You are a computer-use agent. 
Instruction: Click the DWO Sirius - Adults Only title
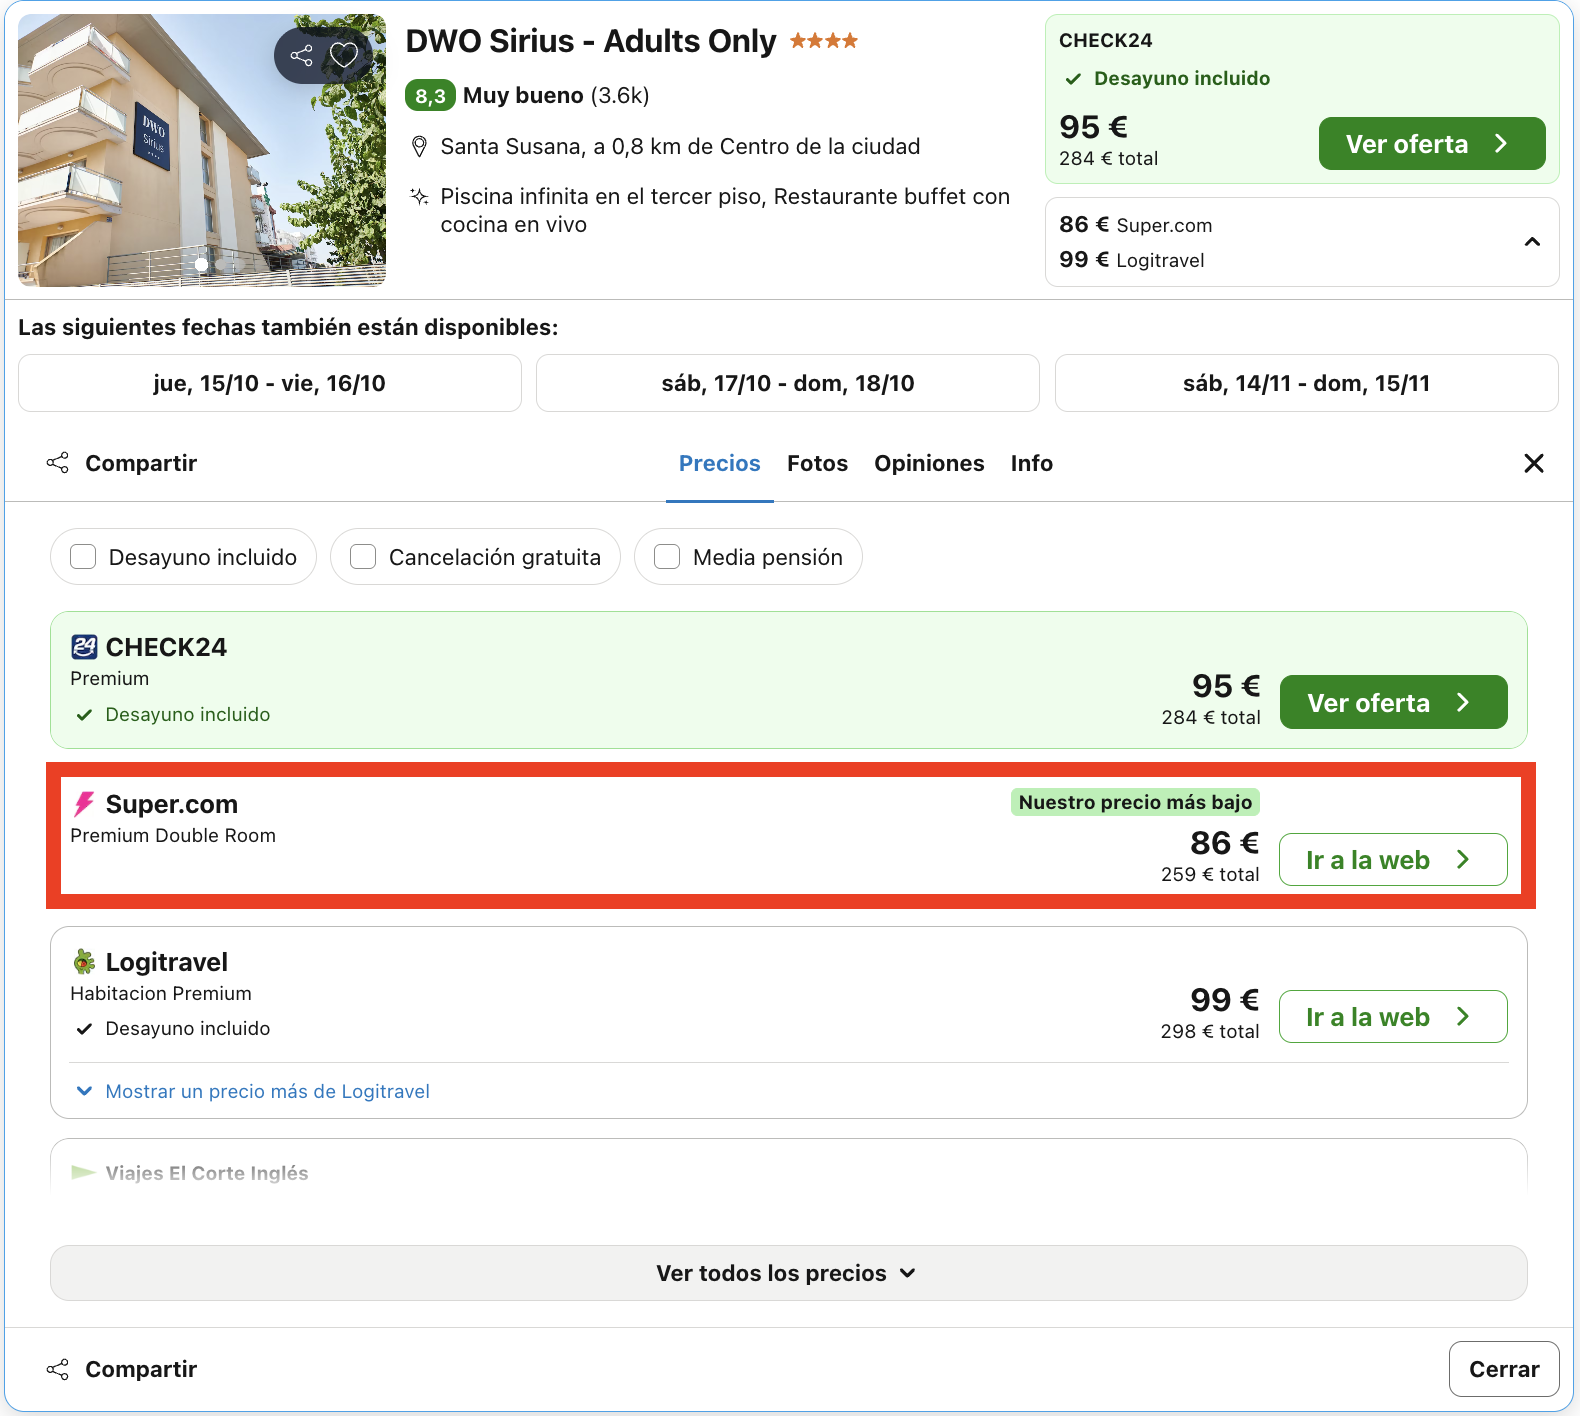pyautogui.click(x=591, y=41)
